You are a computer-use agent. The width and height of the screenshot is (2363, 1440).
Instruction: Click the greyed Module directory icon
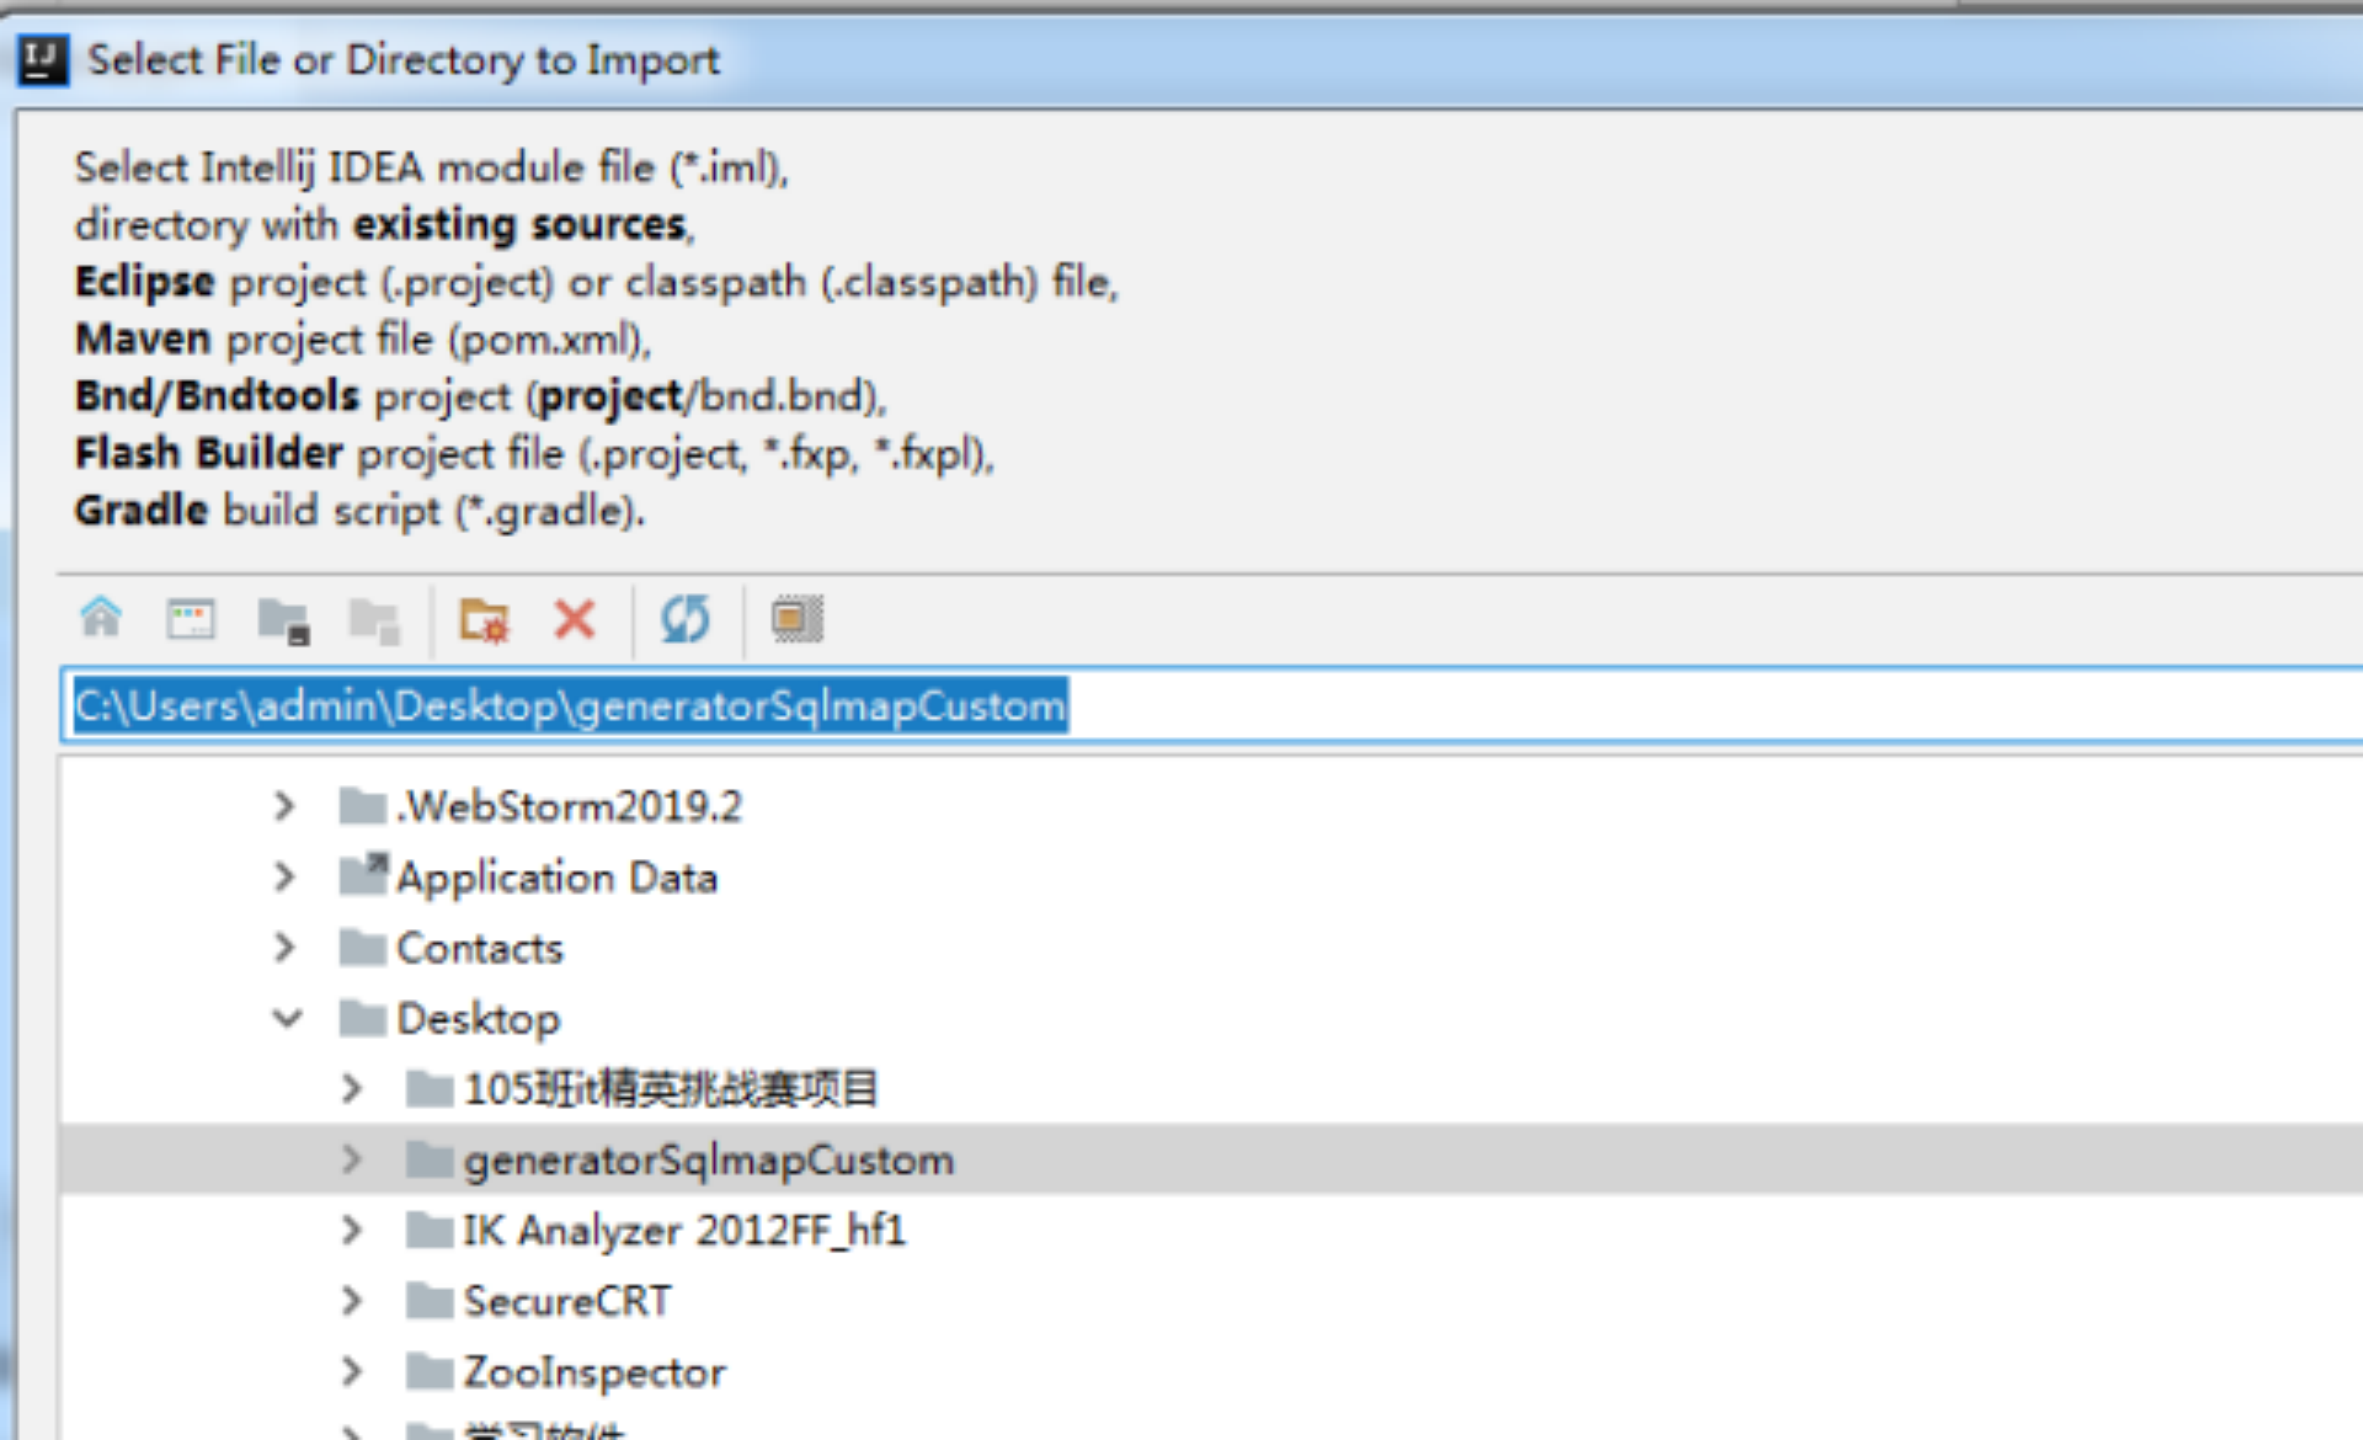375,621
